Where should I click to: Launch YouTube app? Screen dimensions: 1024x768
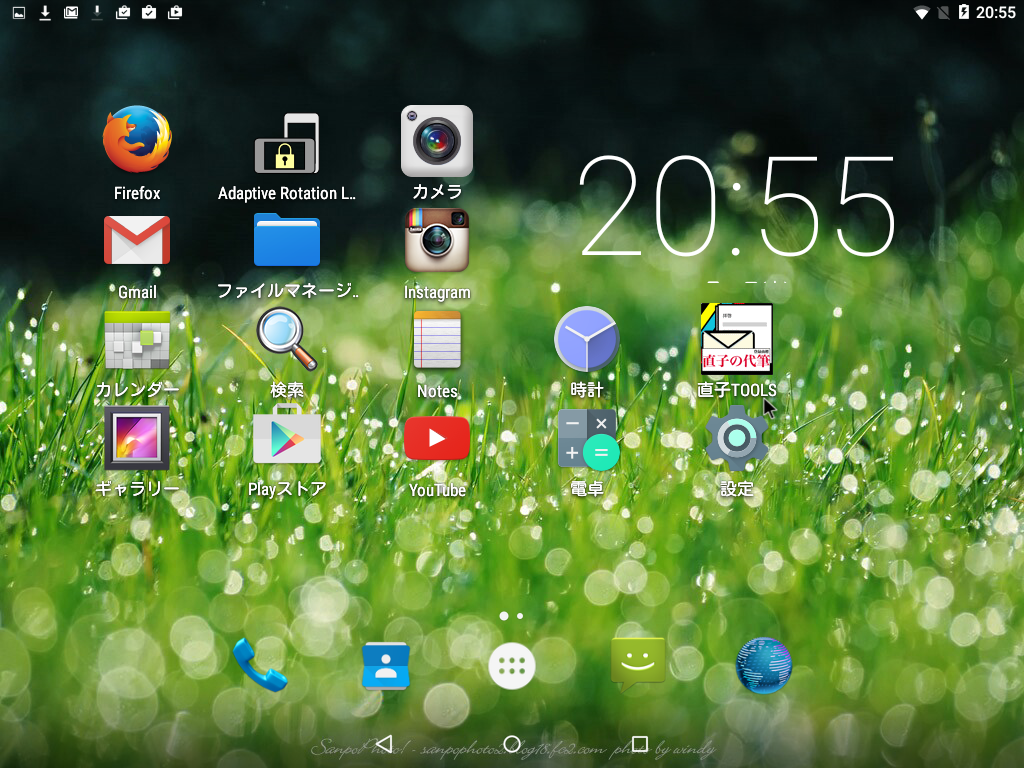pyautogui.click(x=437, y=438)
